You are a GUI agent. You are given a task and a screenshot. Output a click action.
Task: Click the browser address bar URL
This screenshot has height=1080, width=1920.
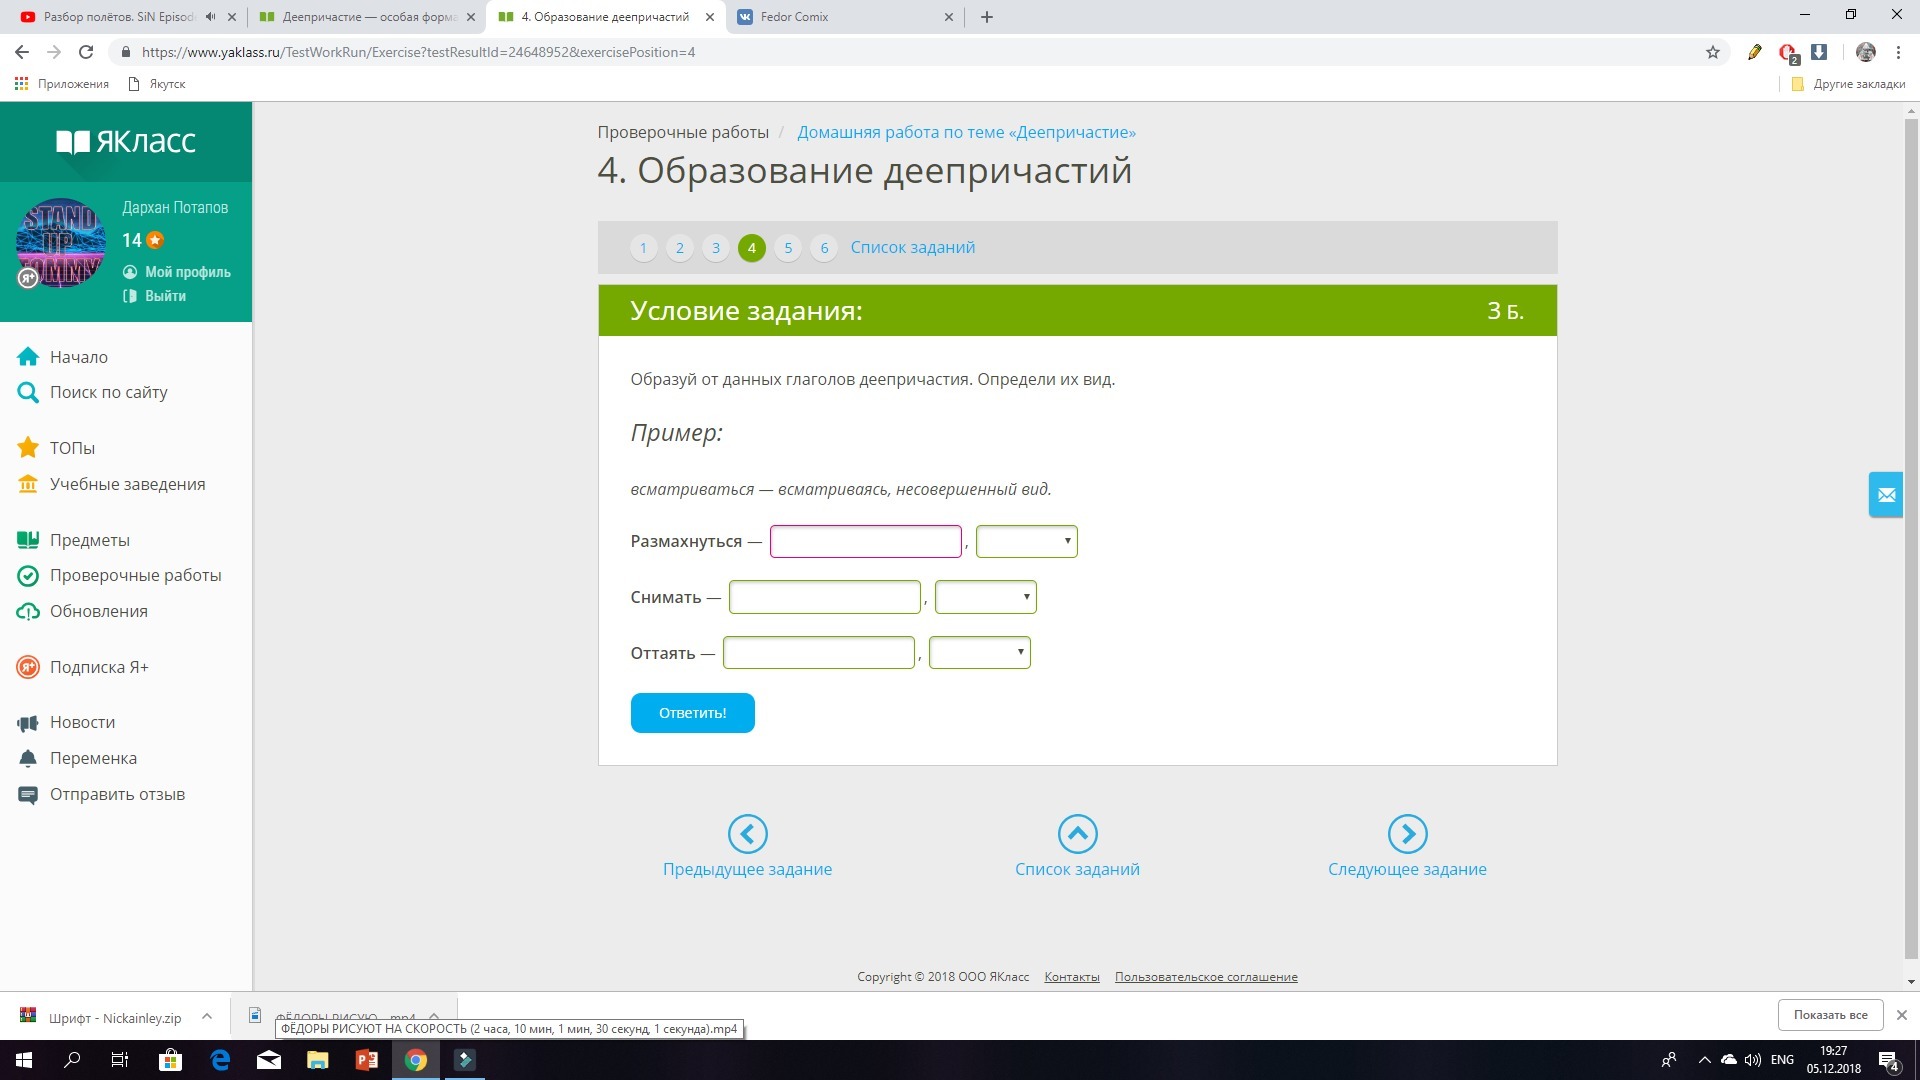tap(418, 52)
